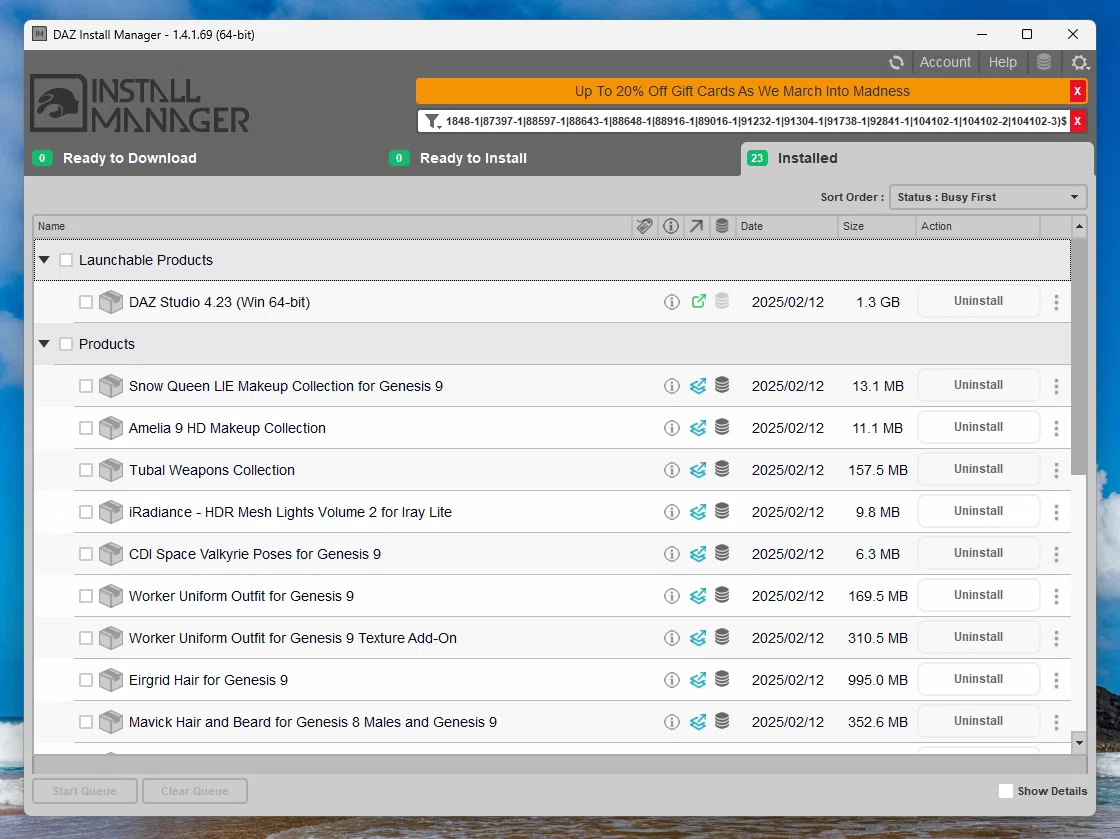Image resolution: width=1120 pixels, height=839 pixels.
Task: Select Amelia 9 HD Makeup Collection checkbox
Action: (86, 428)
